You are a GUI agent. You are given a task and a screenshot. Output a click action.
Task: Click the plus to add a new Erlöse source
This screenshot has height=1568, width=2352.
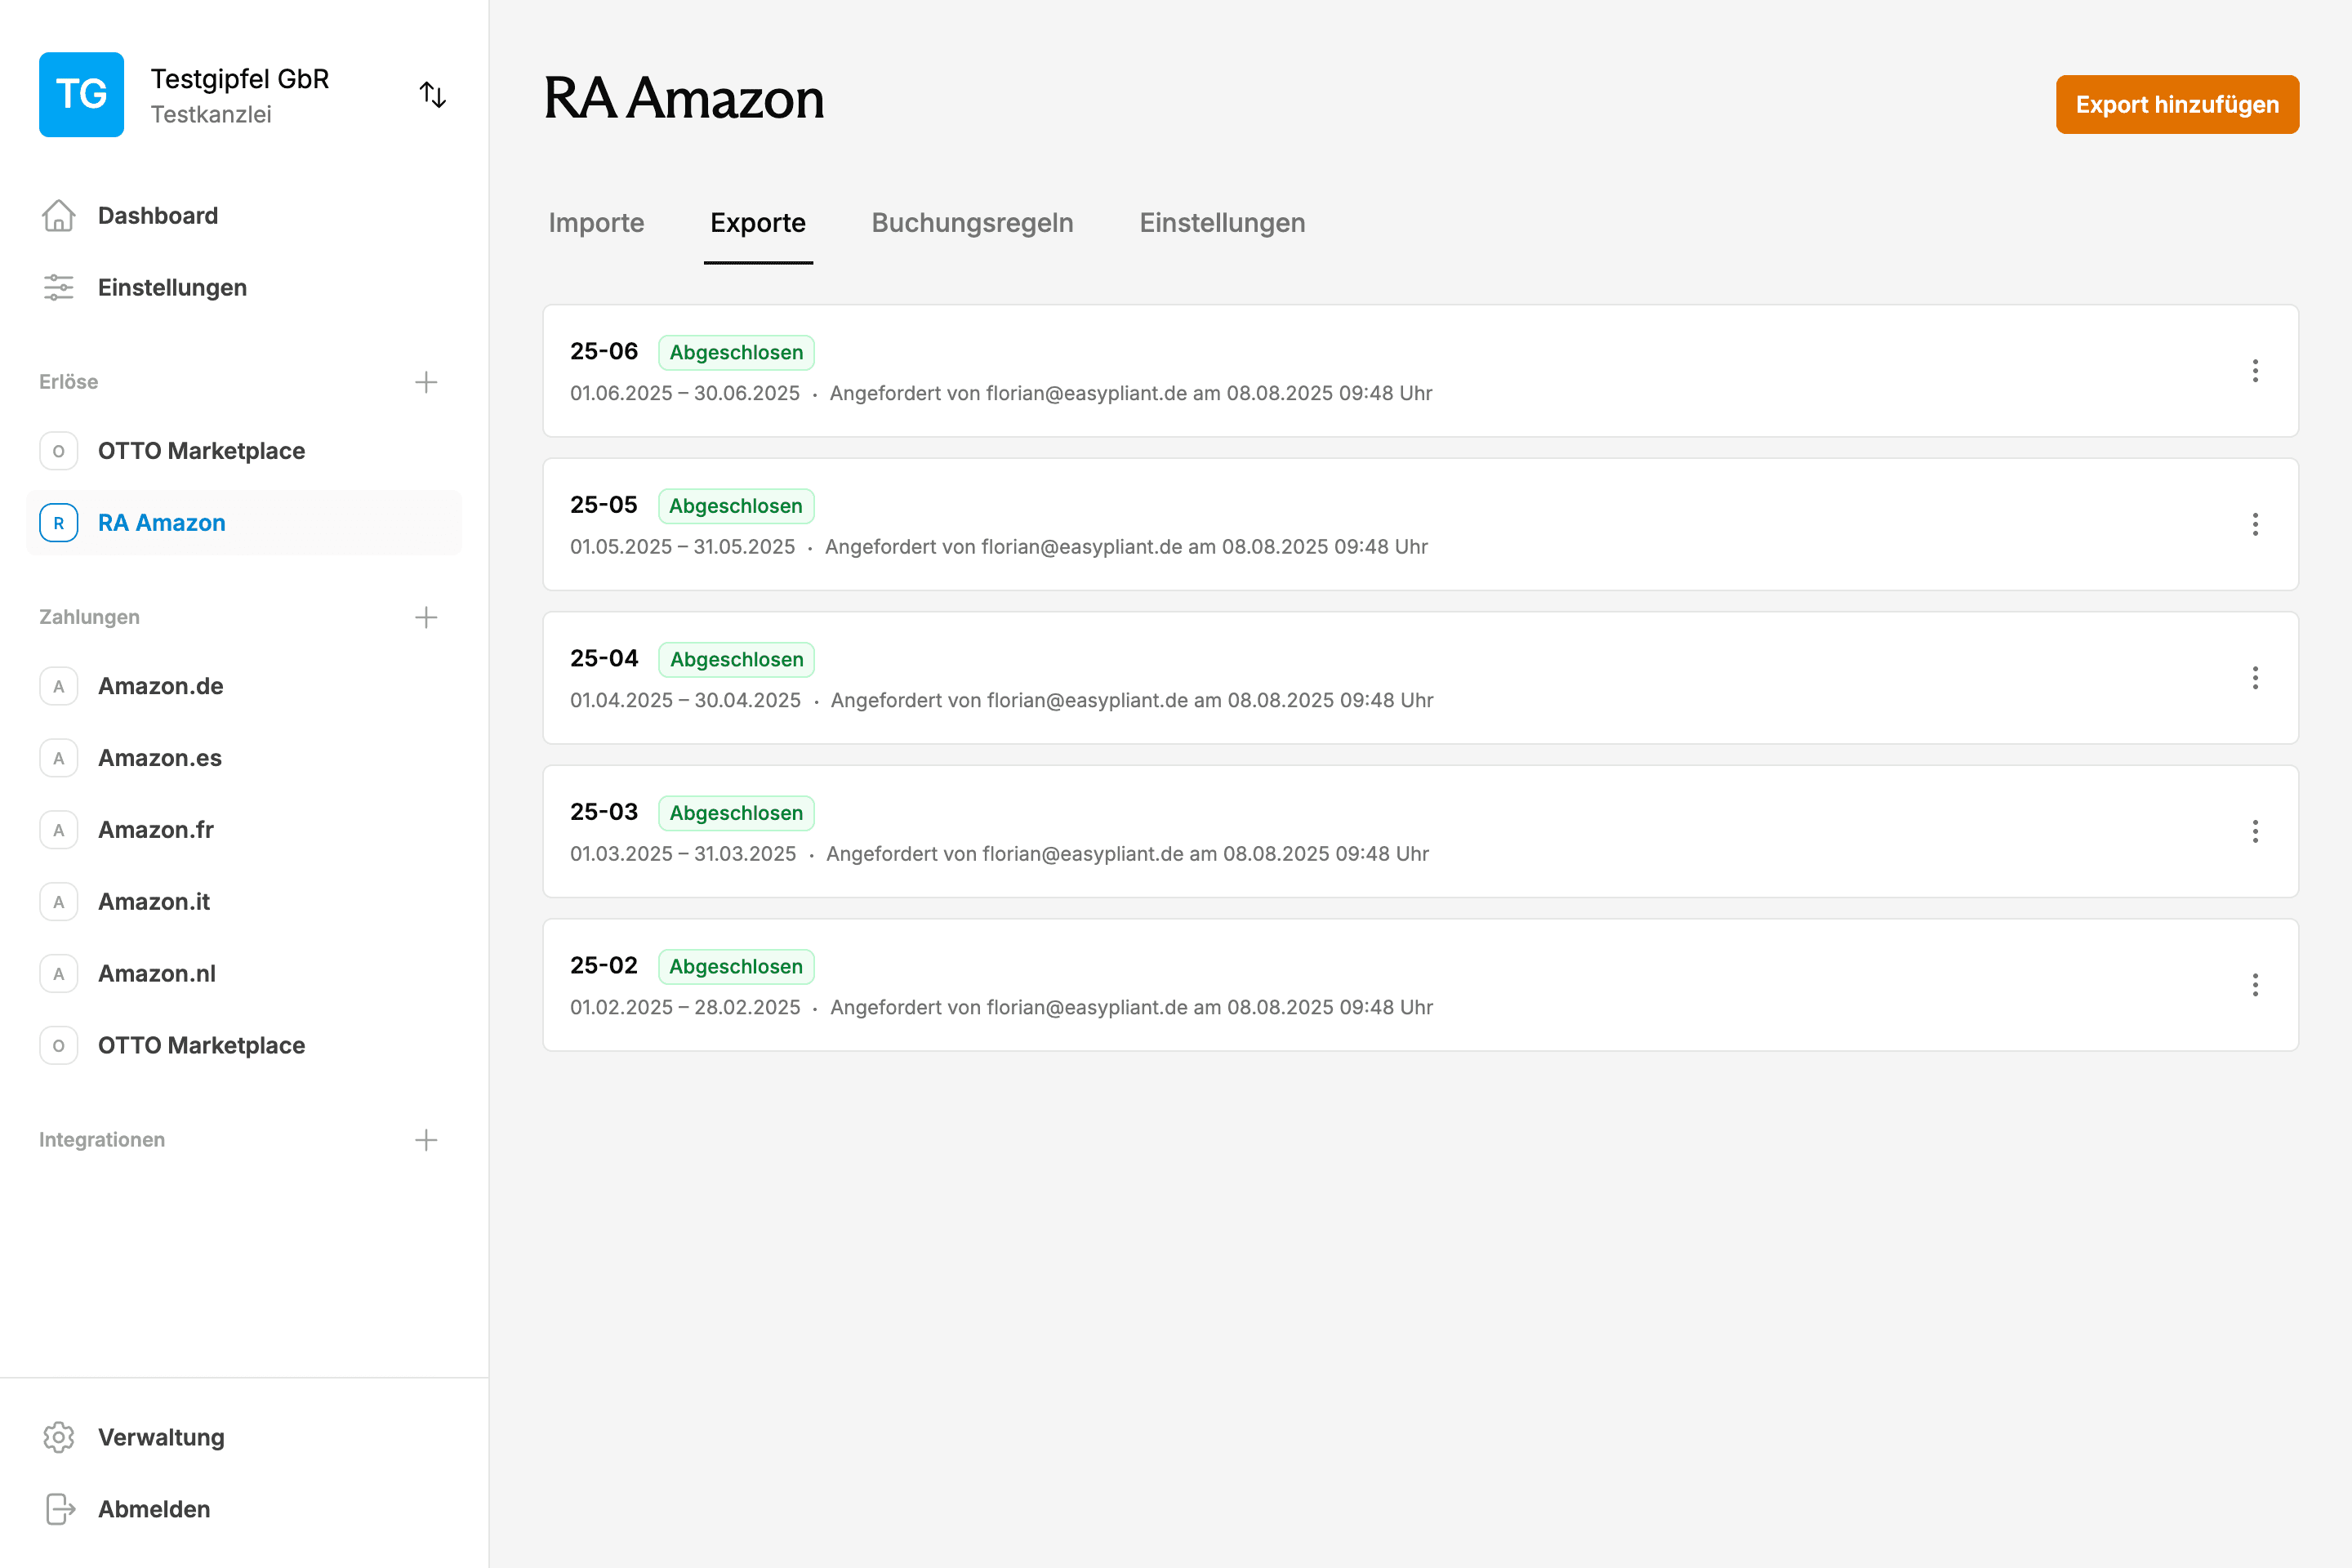(x=426, y=381)
